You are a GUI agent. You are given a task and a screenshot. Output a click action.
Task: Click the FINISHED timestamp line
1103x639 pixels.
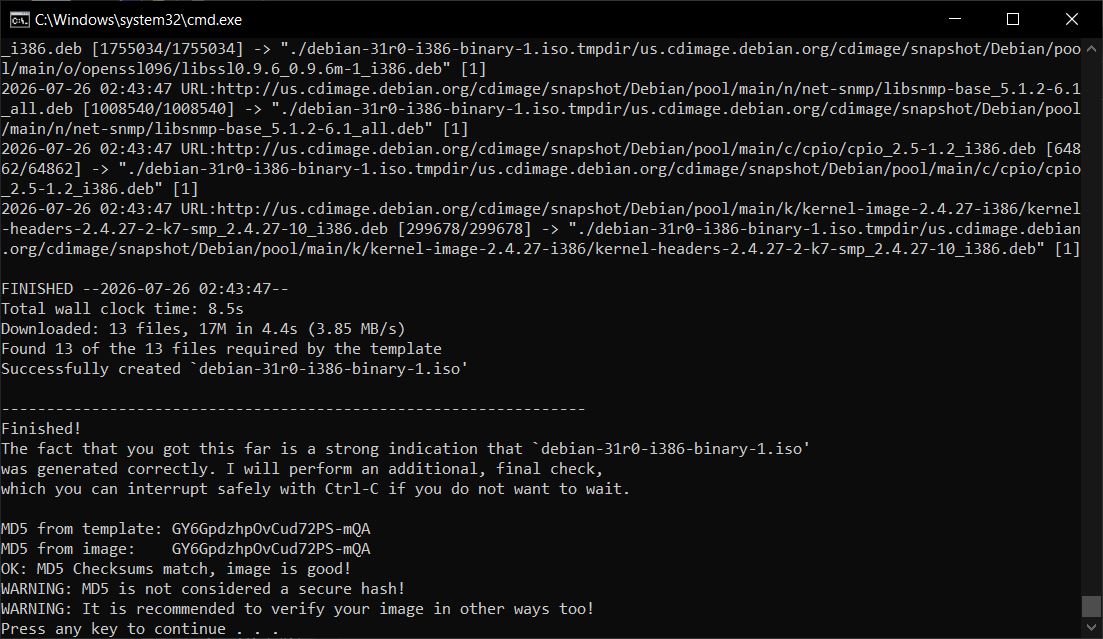pyautogui.click(x=145, y=289)
